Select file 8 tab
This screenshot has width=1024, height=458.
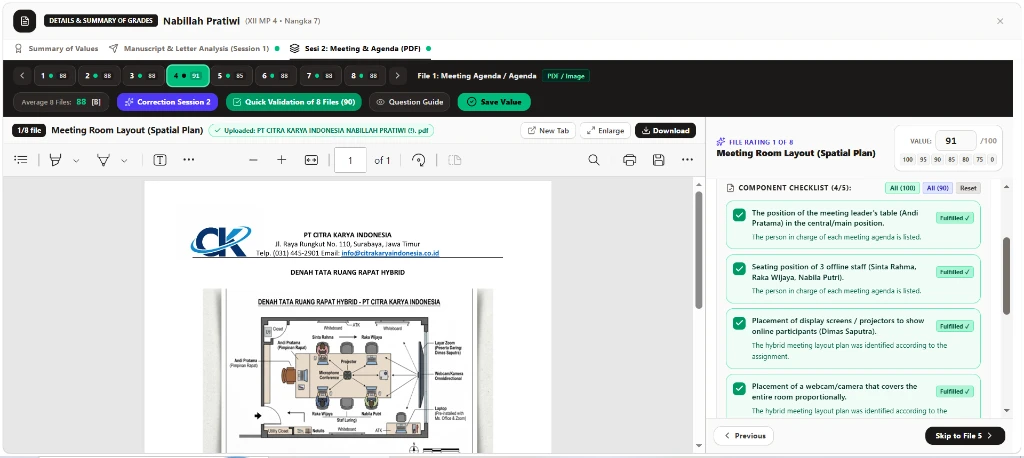(x=364, y=76)
